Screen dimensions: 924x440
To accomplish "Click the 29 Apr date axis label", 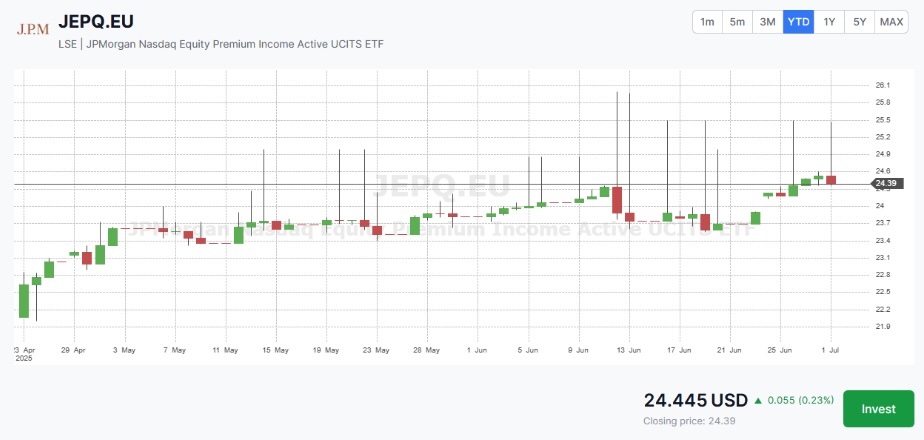I will (74, 350).
